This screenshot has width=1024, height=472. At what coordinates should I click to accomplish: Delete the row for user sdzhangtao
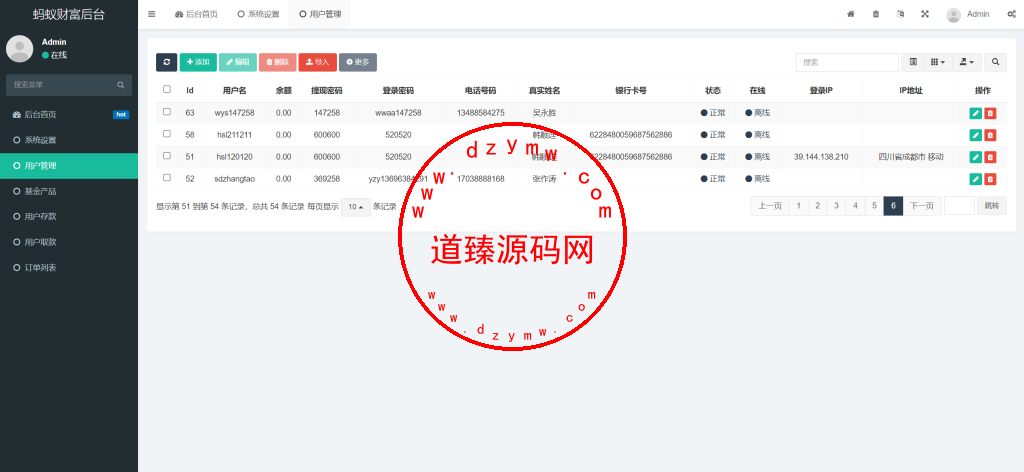990,179
